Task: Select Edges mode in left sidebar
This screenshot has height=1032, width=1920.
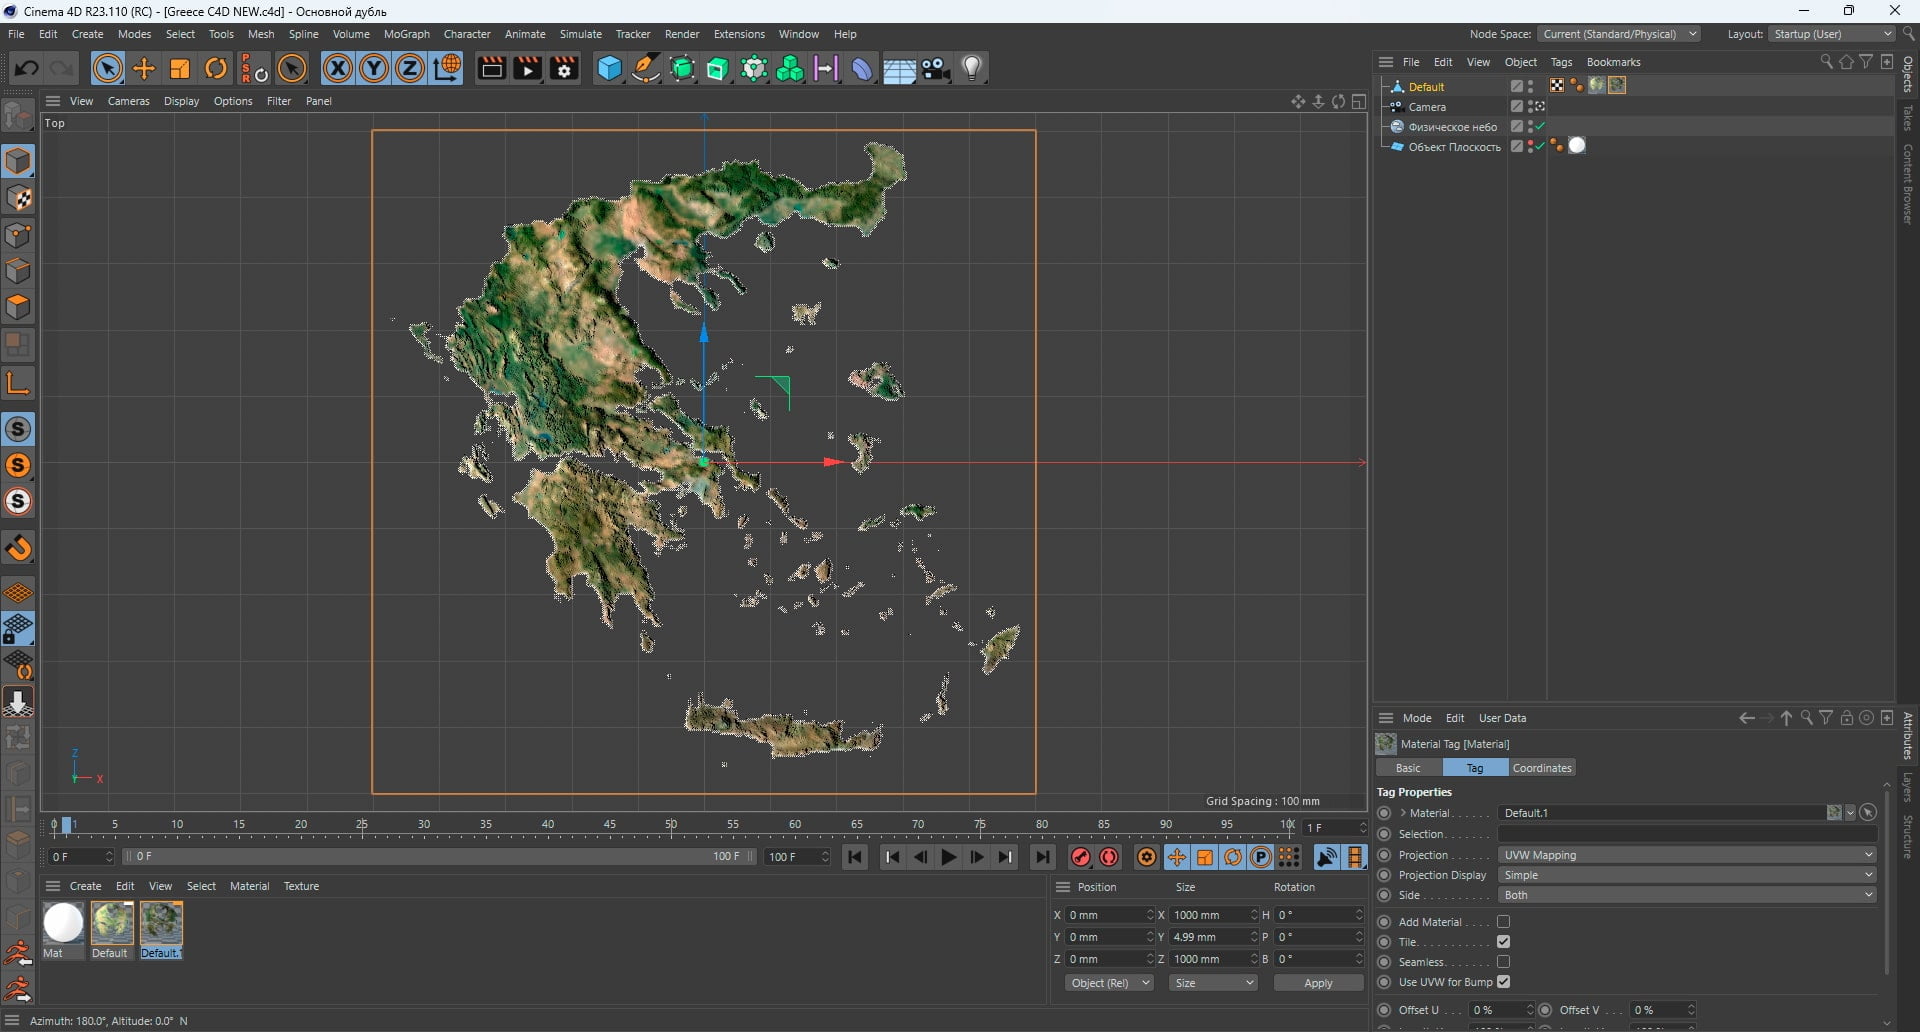Action: [18, 271]
